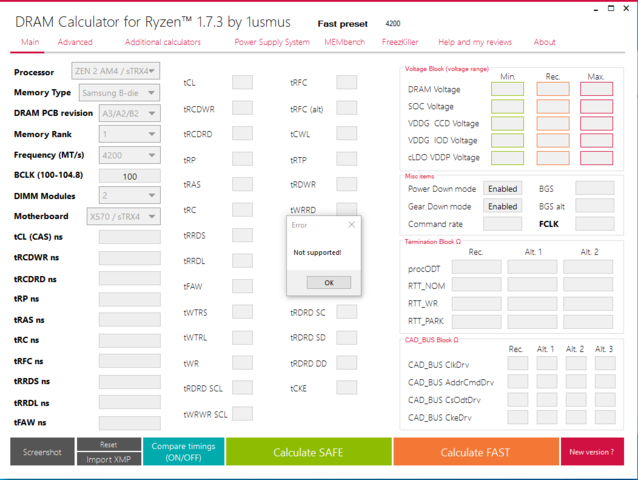
Task: Go to the Power Supply System tab
Action: pos(272,42)
